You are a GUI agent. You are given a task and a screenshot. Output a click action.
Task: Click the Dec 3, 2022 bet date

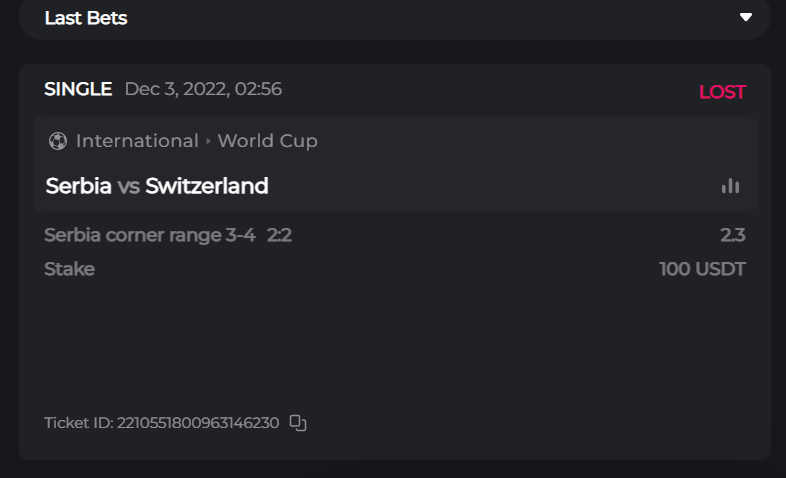(x=203, y=89)
